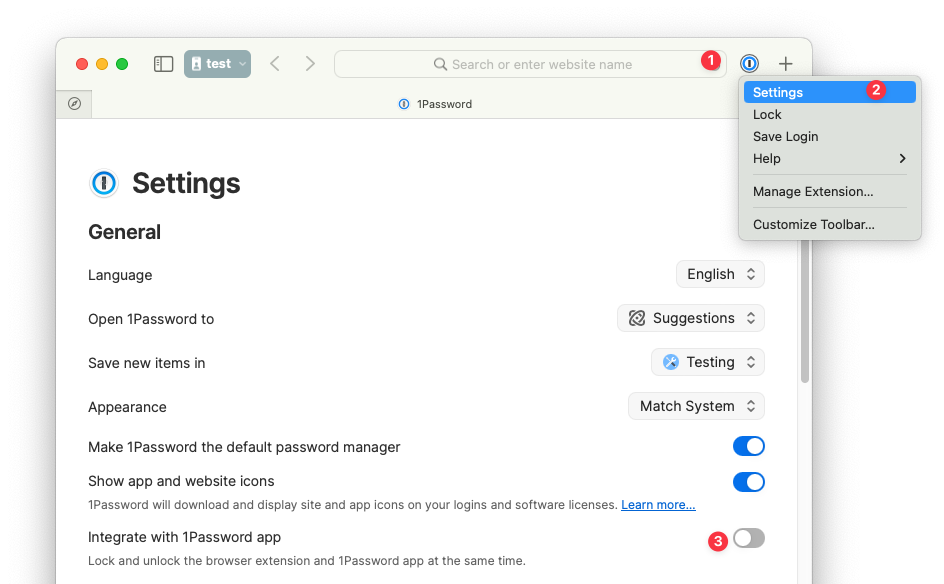Choose Lock in the extension menu
944x584 pixels.
[767, 115]
